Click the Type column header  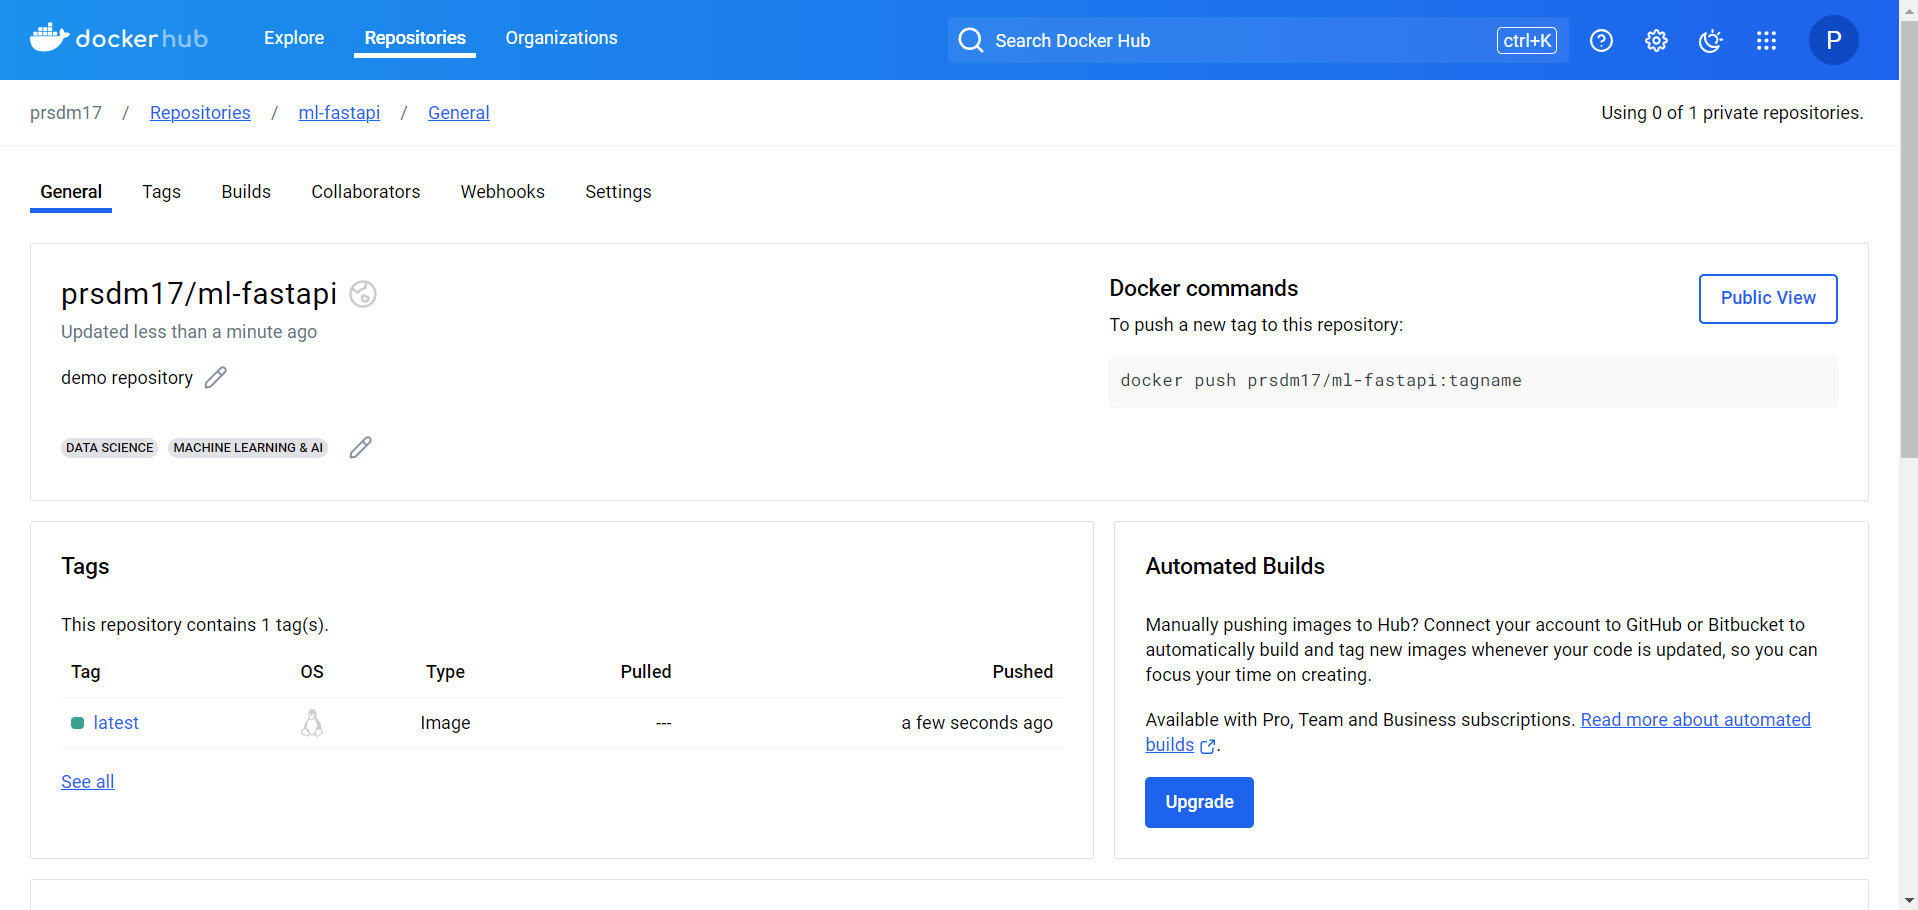click(445, 672)
